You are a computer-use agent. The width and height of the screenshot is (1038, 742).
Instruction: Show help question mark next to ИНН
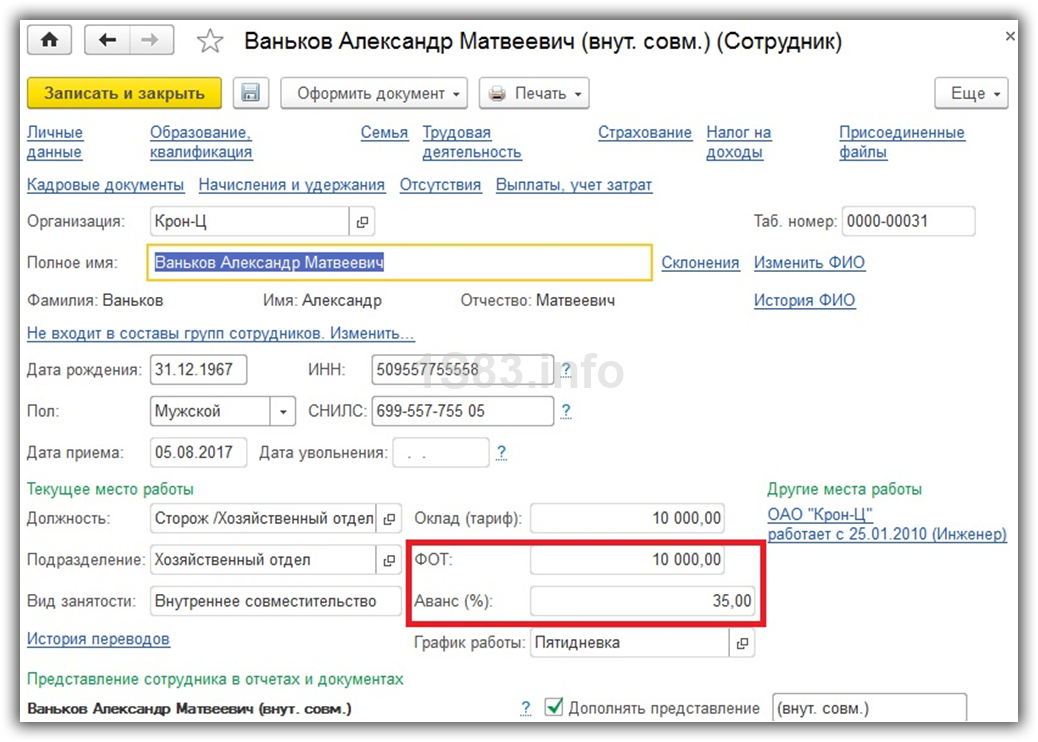(x=566, y=369)
